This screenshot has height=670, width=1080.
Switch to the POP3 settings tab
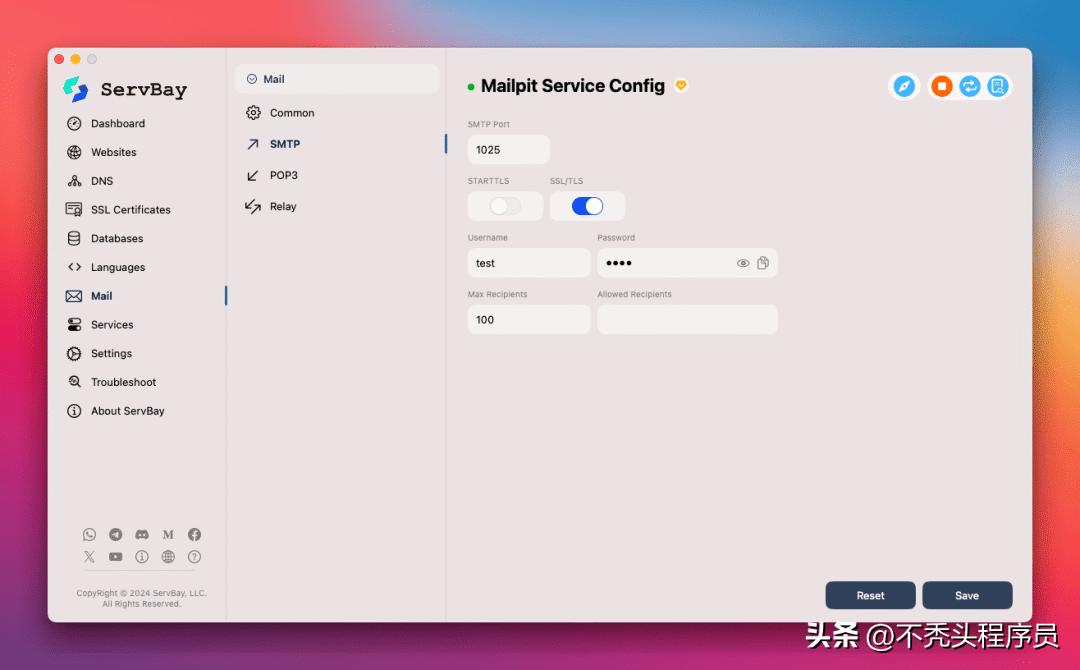(283, 175)
